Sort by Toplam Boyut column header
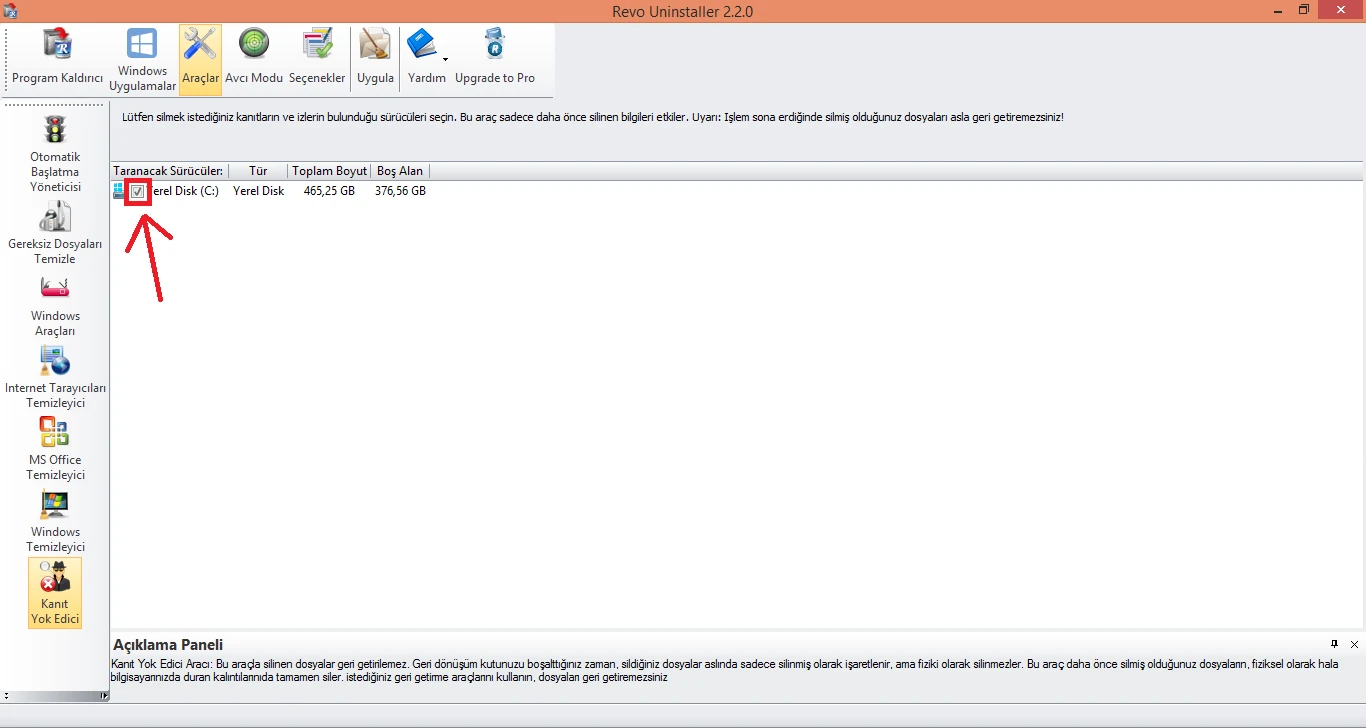Viewport: 1366px width, 728px height. 329,171
